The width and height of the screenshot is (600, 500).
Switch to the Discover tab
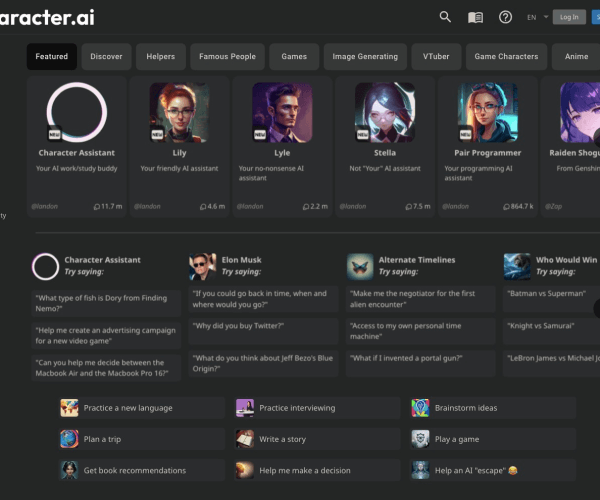[x=106, y=57]
